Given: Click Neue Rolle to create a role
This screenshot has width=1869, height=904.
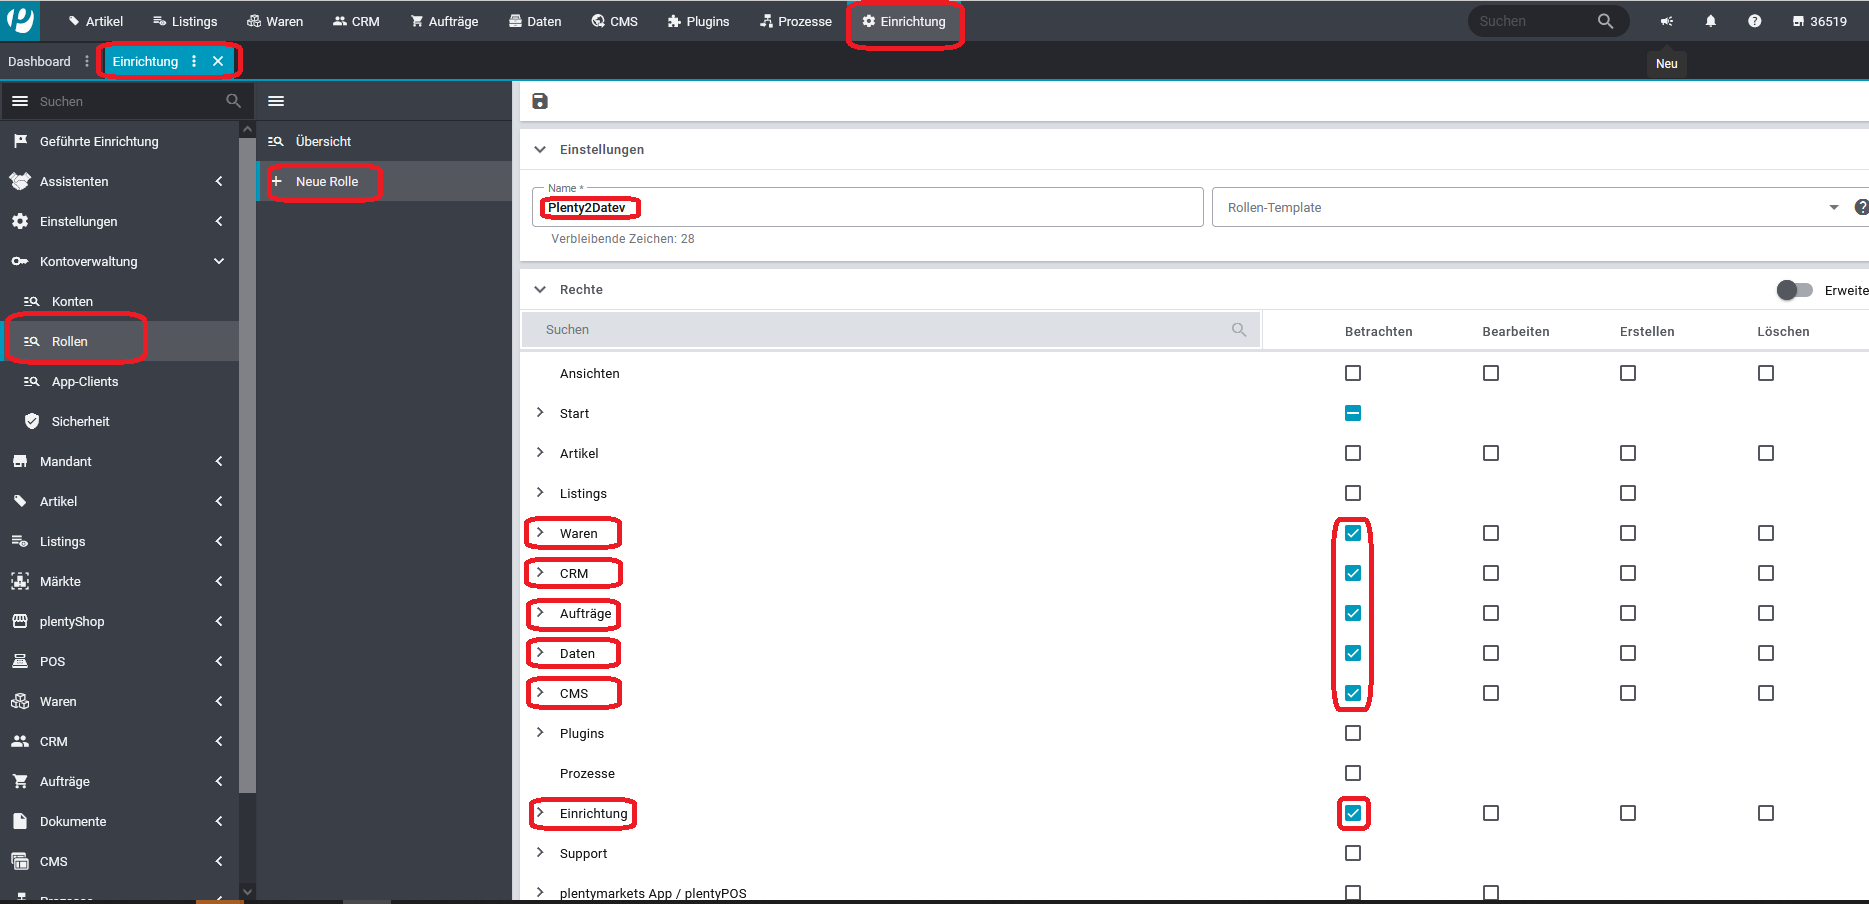Looking at the screenshot, I should point(326,181).
